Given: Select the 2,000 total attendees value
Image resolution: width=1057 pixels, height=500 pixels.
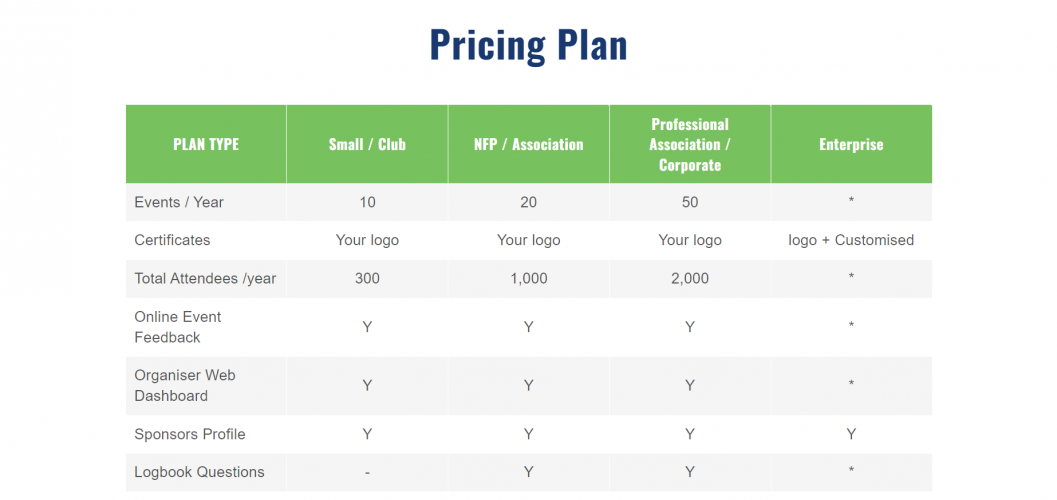Looking at the screenshot, I should pyautogui.click(x=689, y=278).
